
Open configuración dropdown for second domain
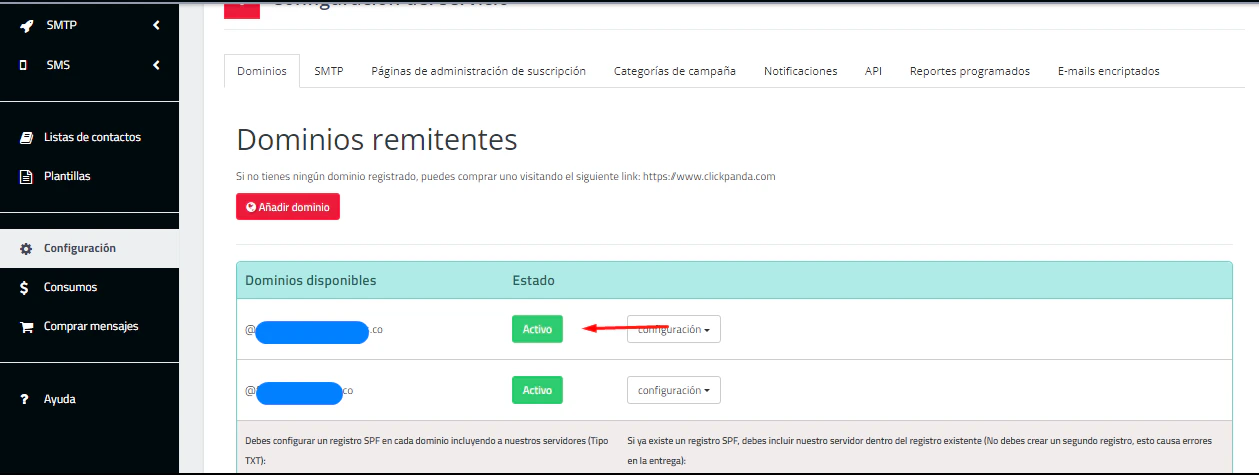click(674, 390)
